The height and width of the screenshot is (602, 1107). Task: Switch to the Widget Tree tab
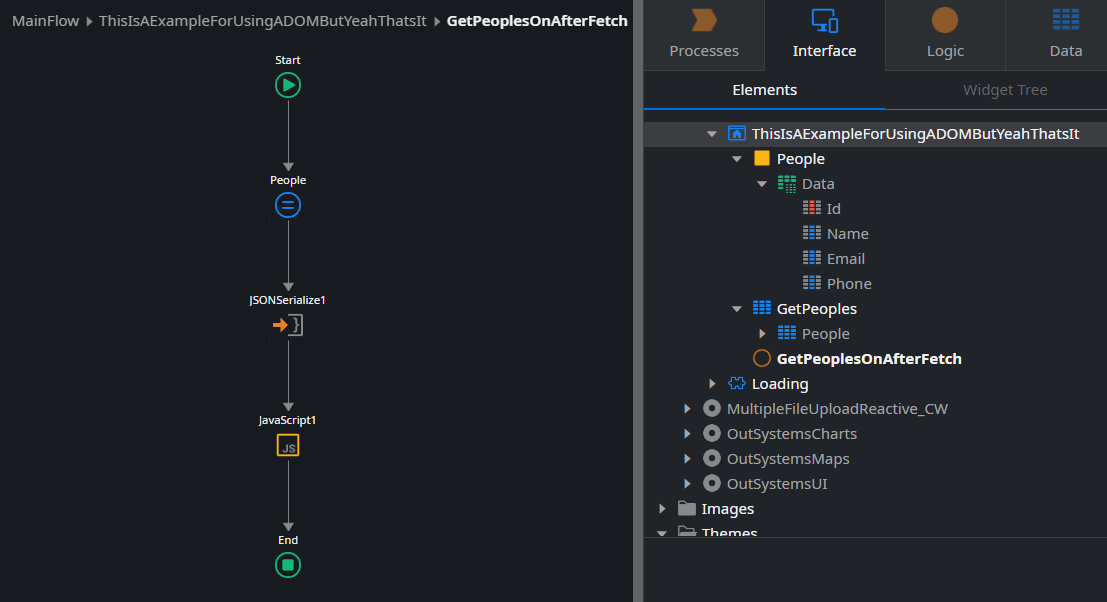coord(1005,90)
